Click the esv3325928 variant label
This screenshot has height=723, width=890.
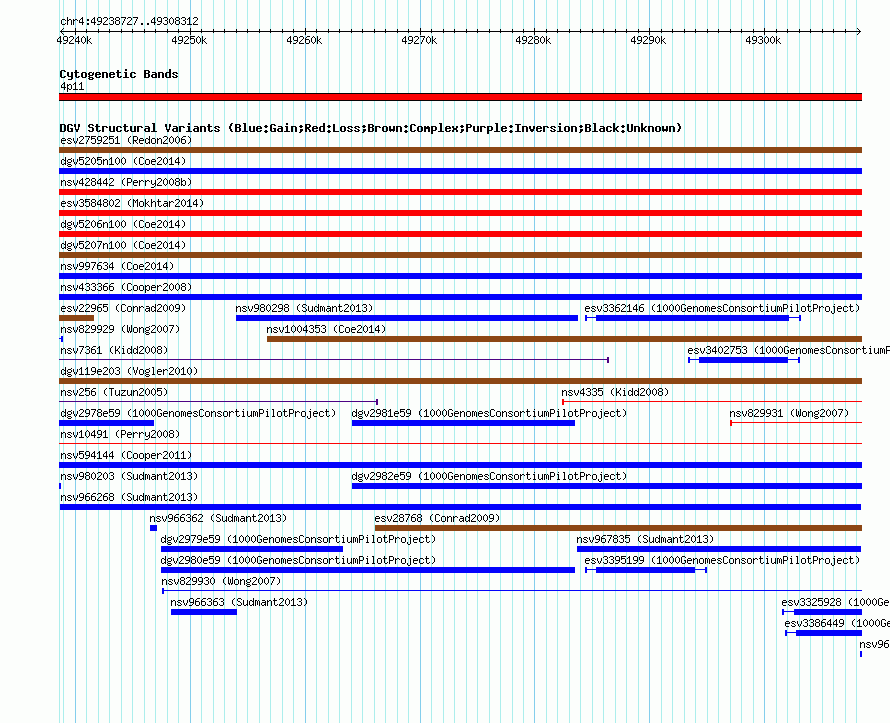click(x=835, y=602)
